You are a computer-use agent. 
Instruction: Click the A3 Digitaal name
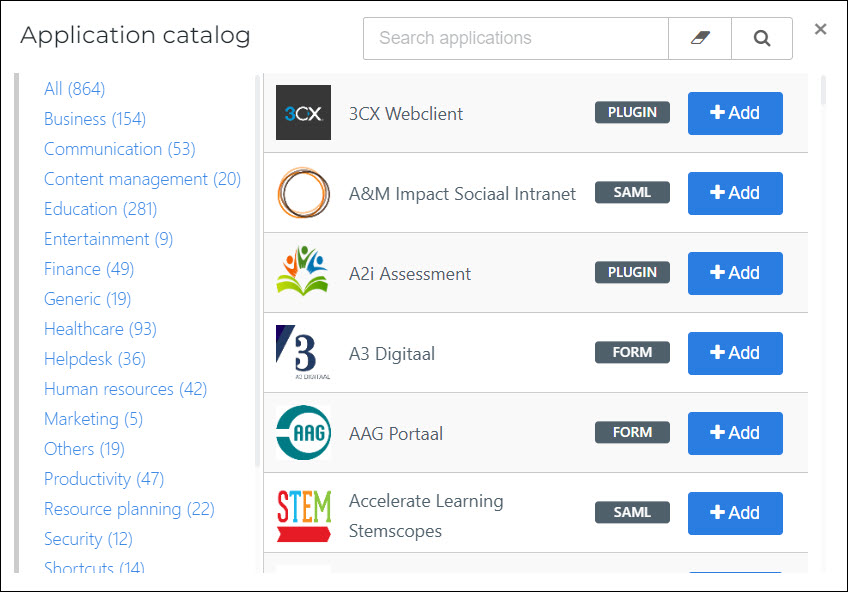[392, 354]
